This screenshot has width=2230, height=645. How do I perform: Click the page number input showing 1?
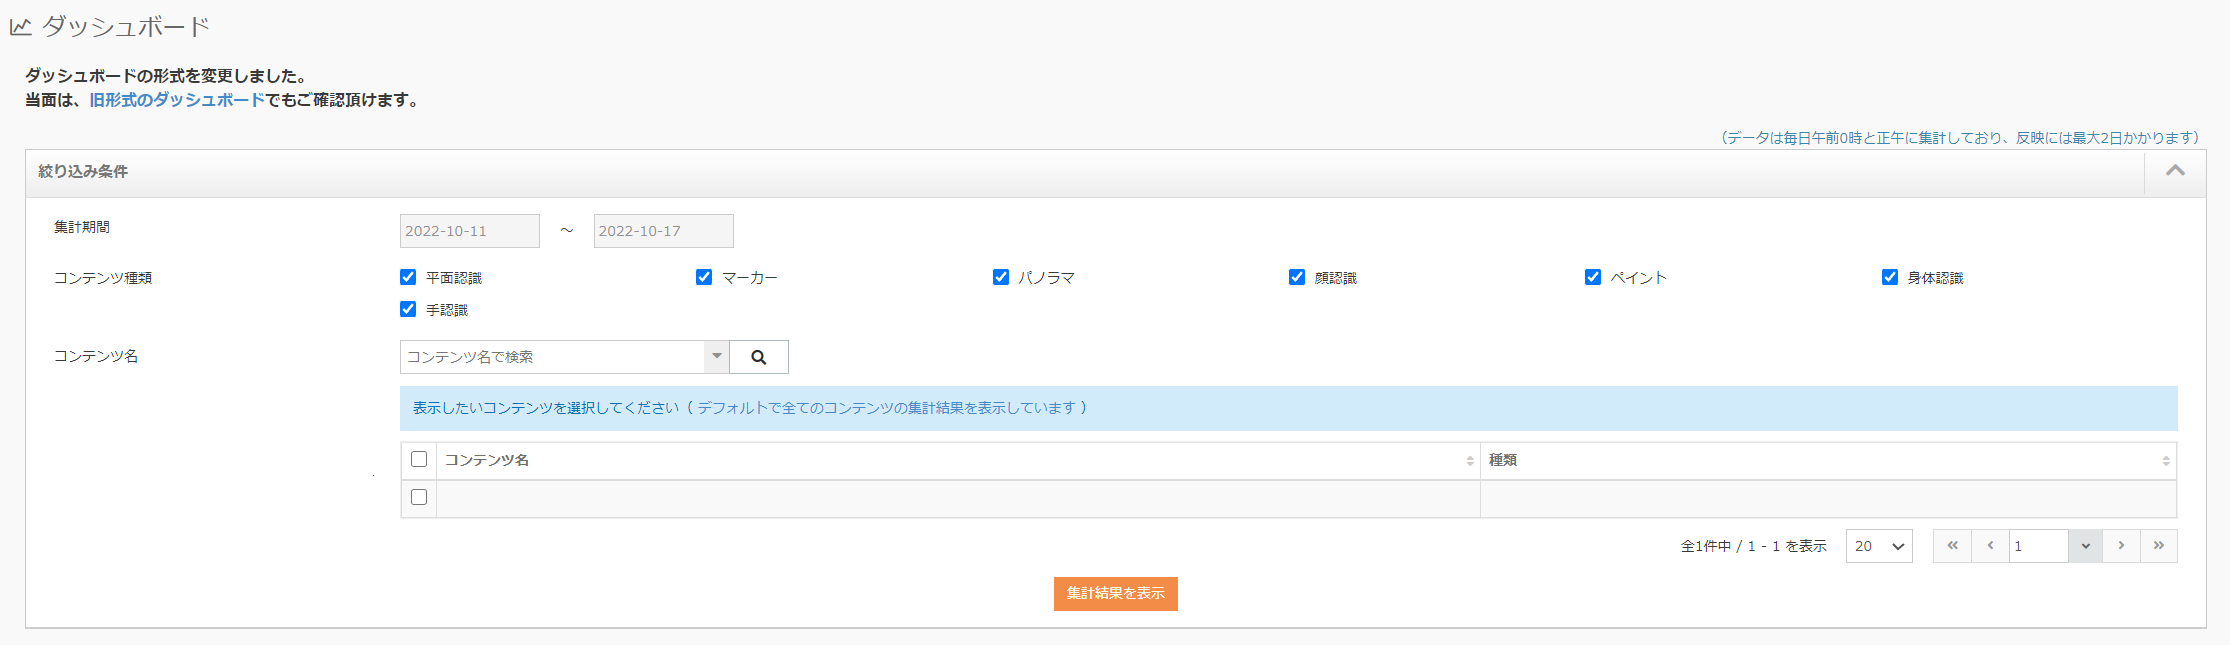click(x=2038, y=546)
